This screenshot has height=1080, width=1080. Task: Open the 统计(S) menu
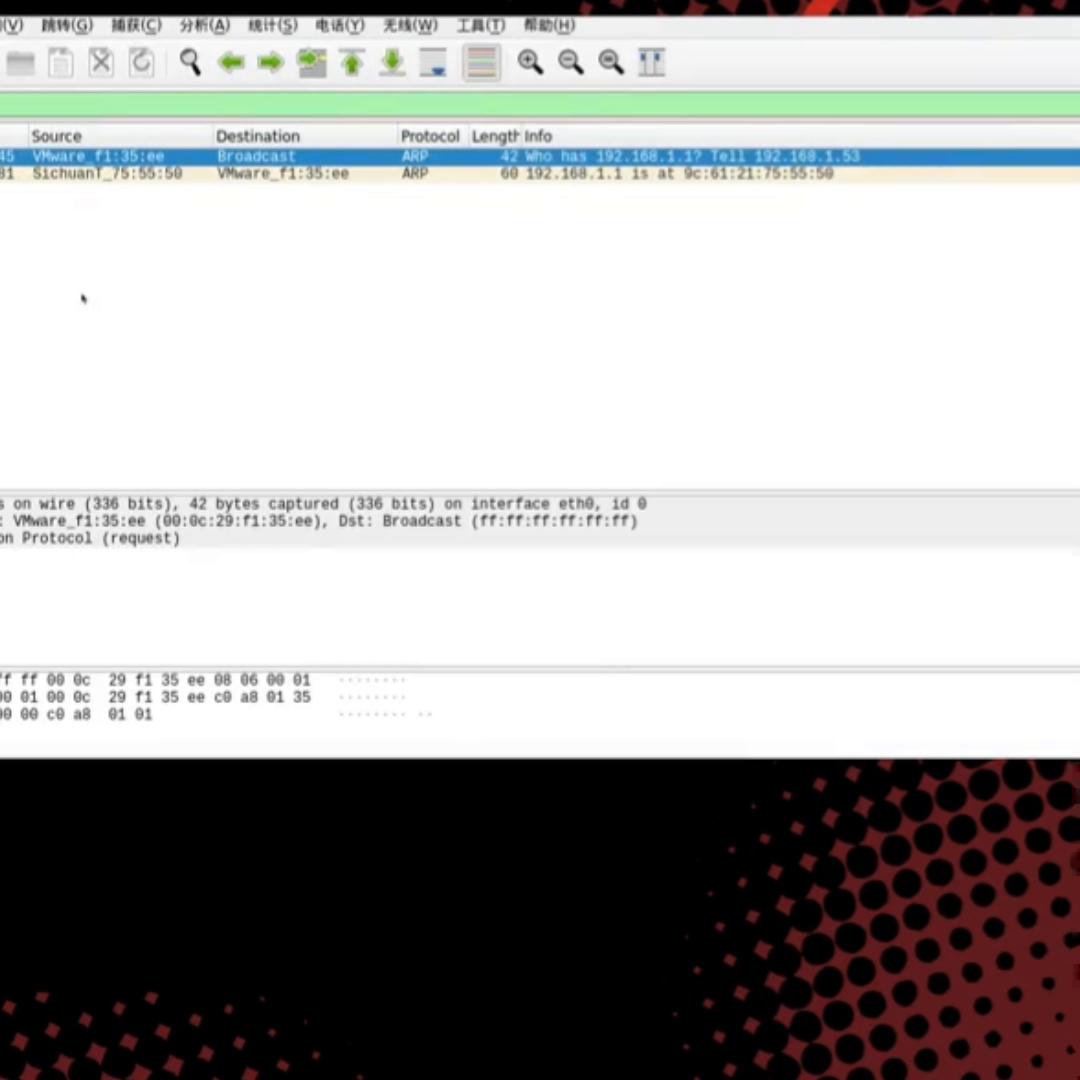pyautogui.click(x=273, y=25)
